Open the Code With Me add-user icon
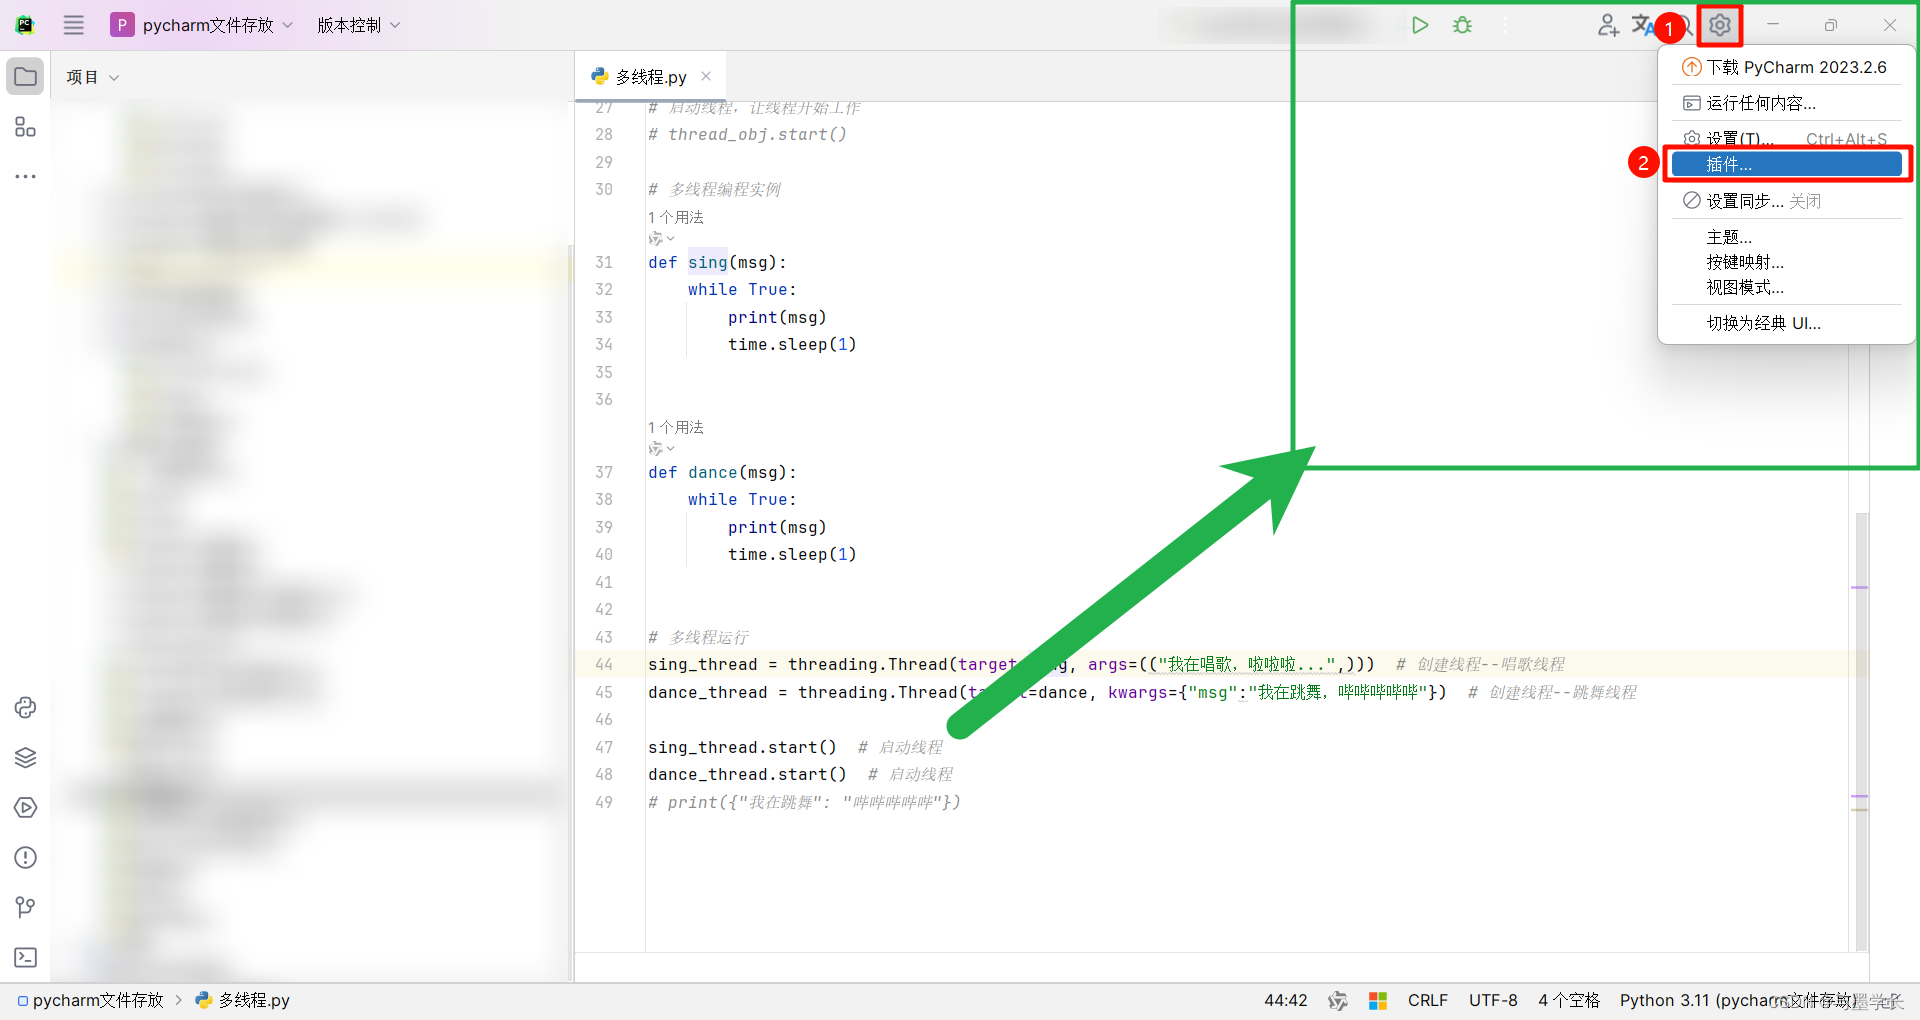 click(1607, 25)
